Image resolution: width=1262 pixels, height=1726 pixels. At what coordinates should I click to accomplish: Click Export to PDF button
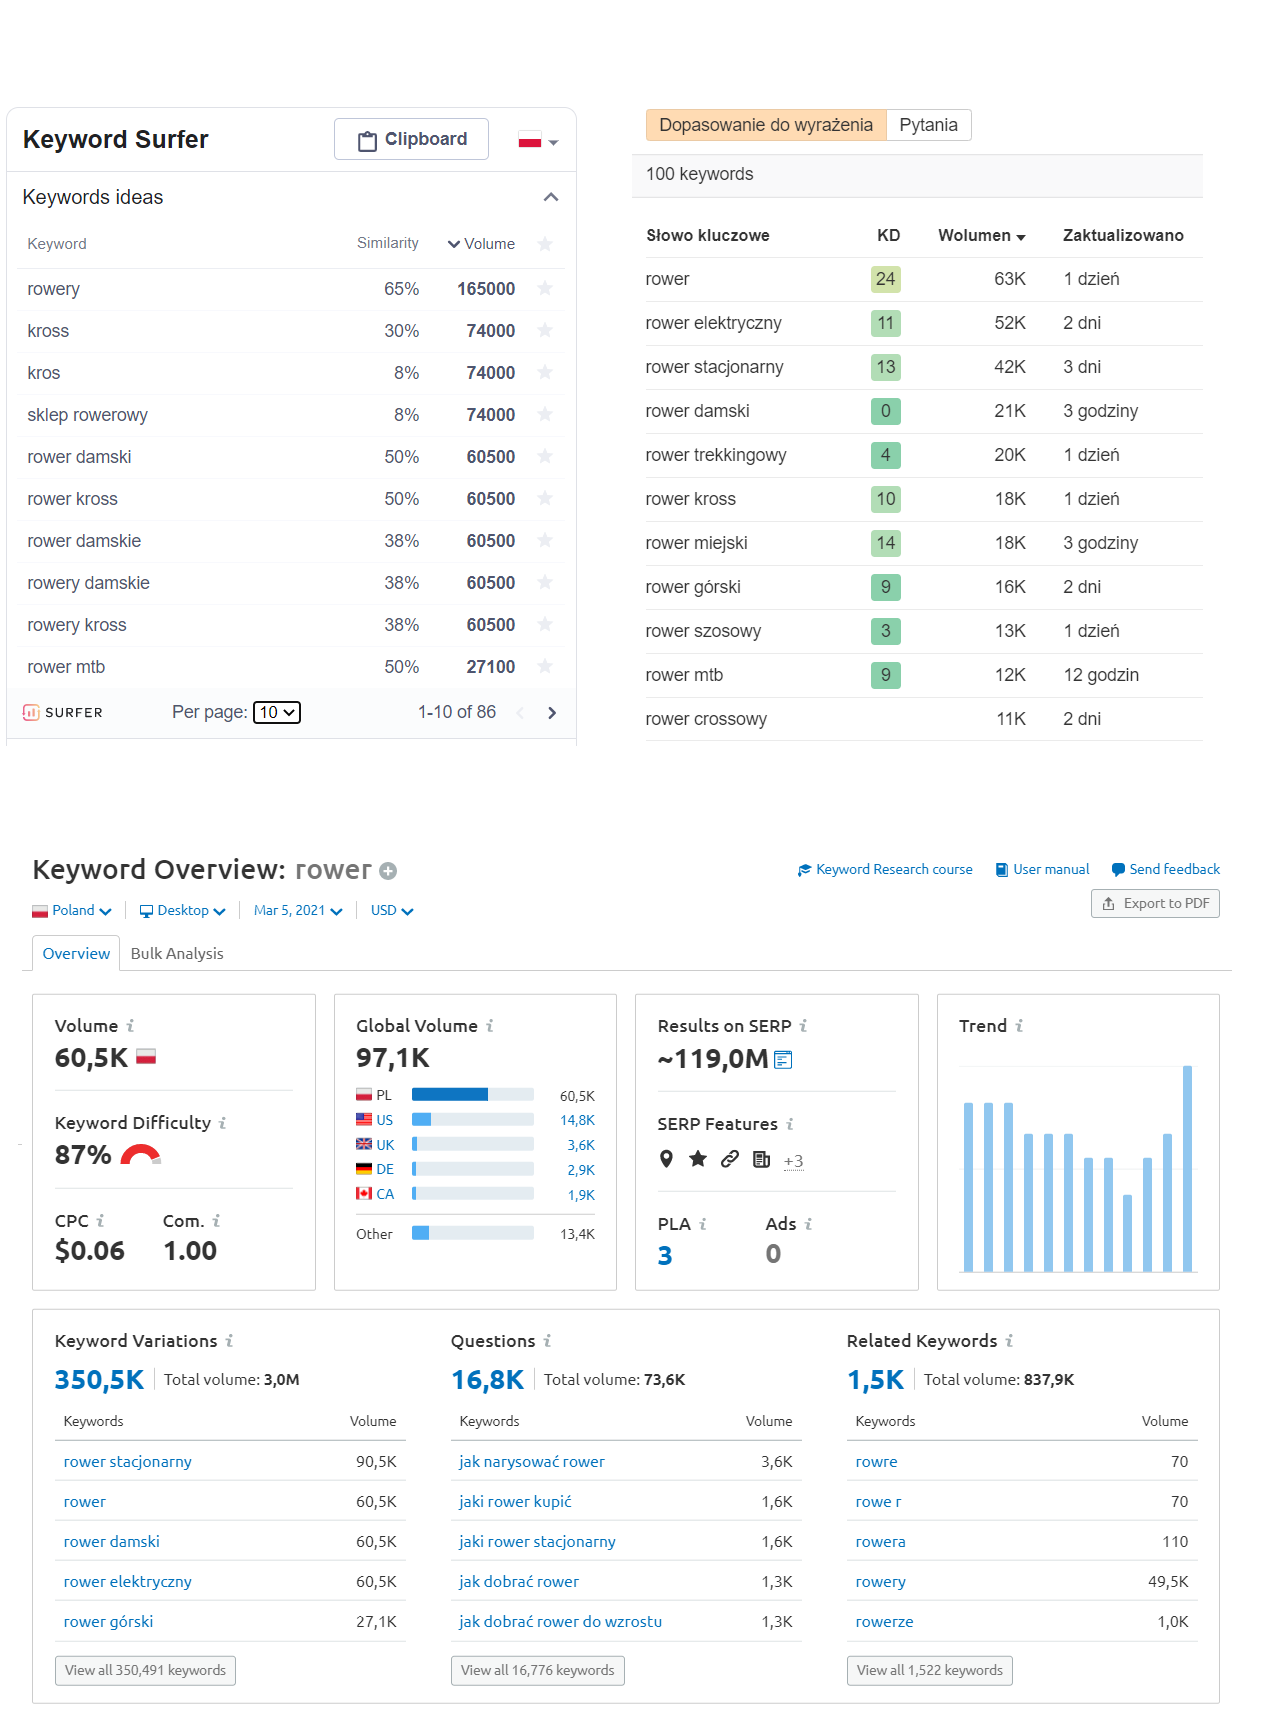pyautogui.click(x=1155, y=903)
